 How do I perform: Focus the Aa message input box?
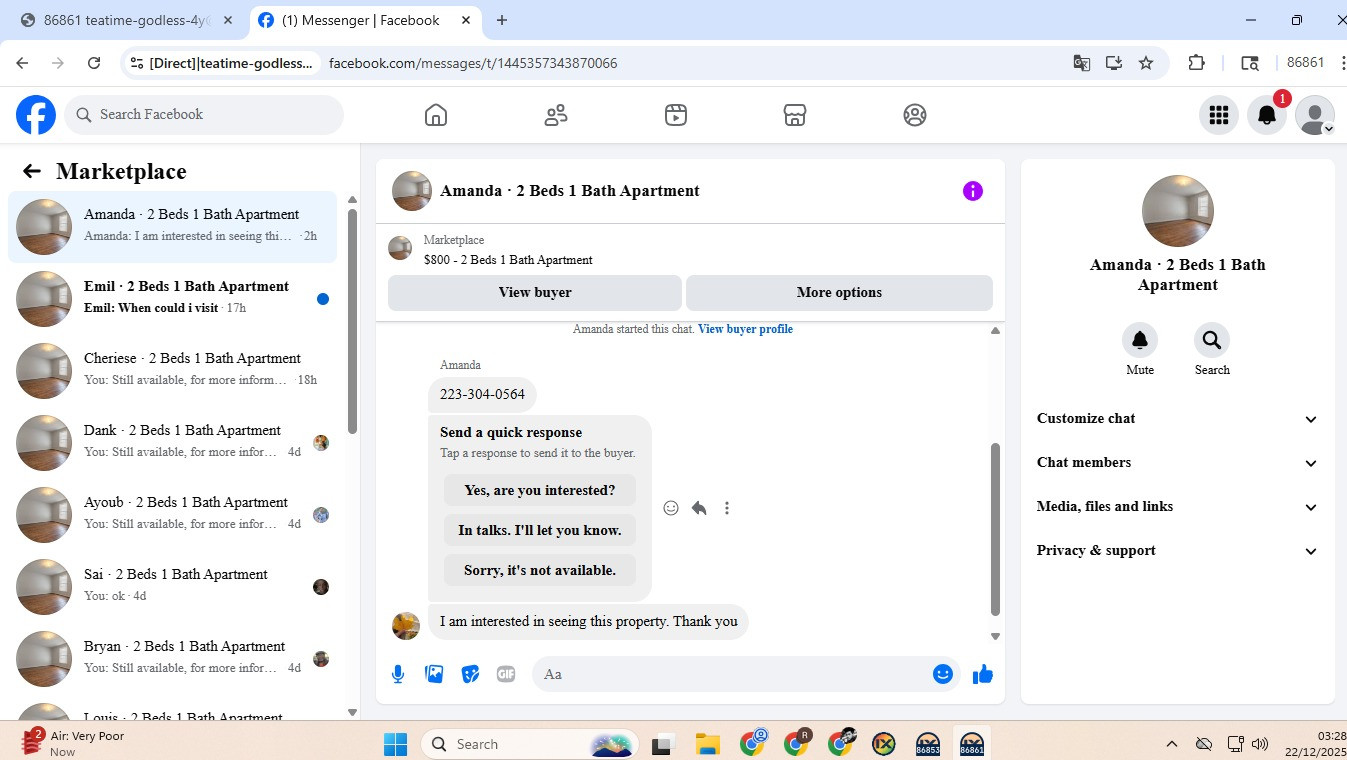pos(734,674)
